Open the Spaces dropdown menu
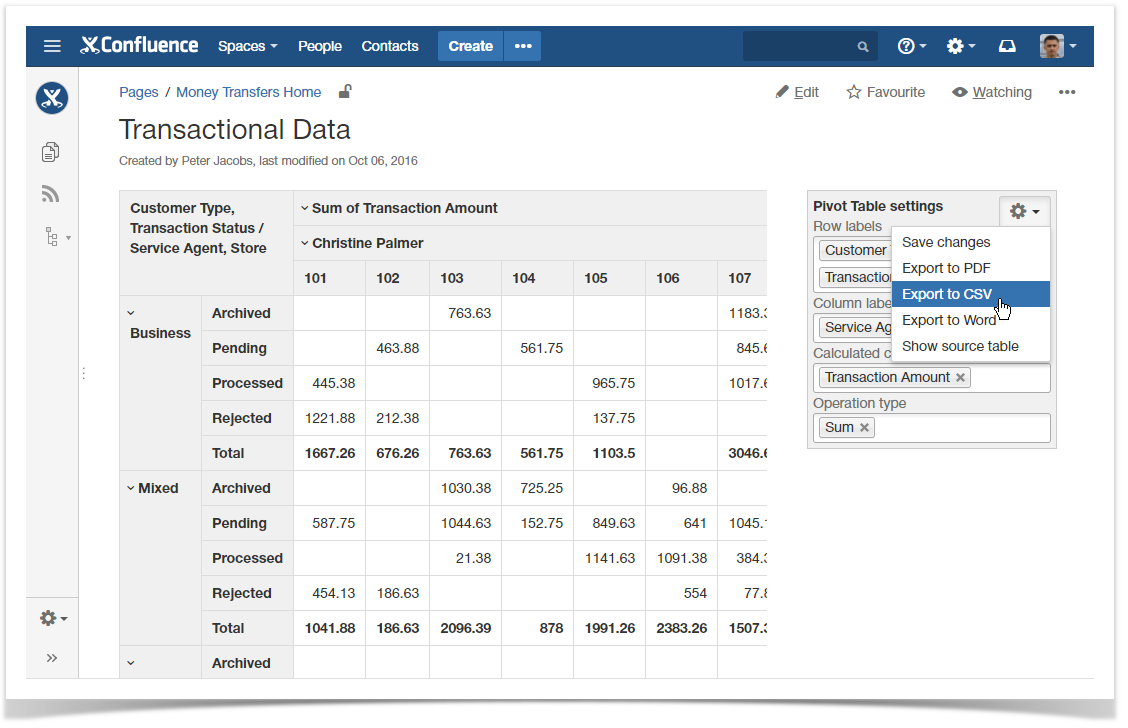Viewport: 1128px width, 728px height. (247, 46)
